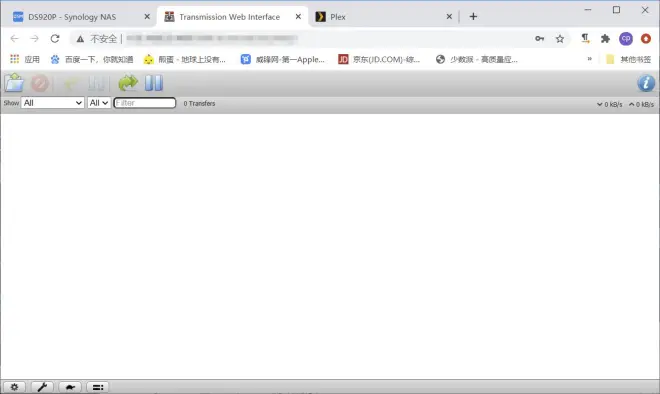Toggle the blue inspector info icon
Image resolution: width=660 pixels, height=394 pixels.
(x=646, y=83)
